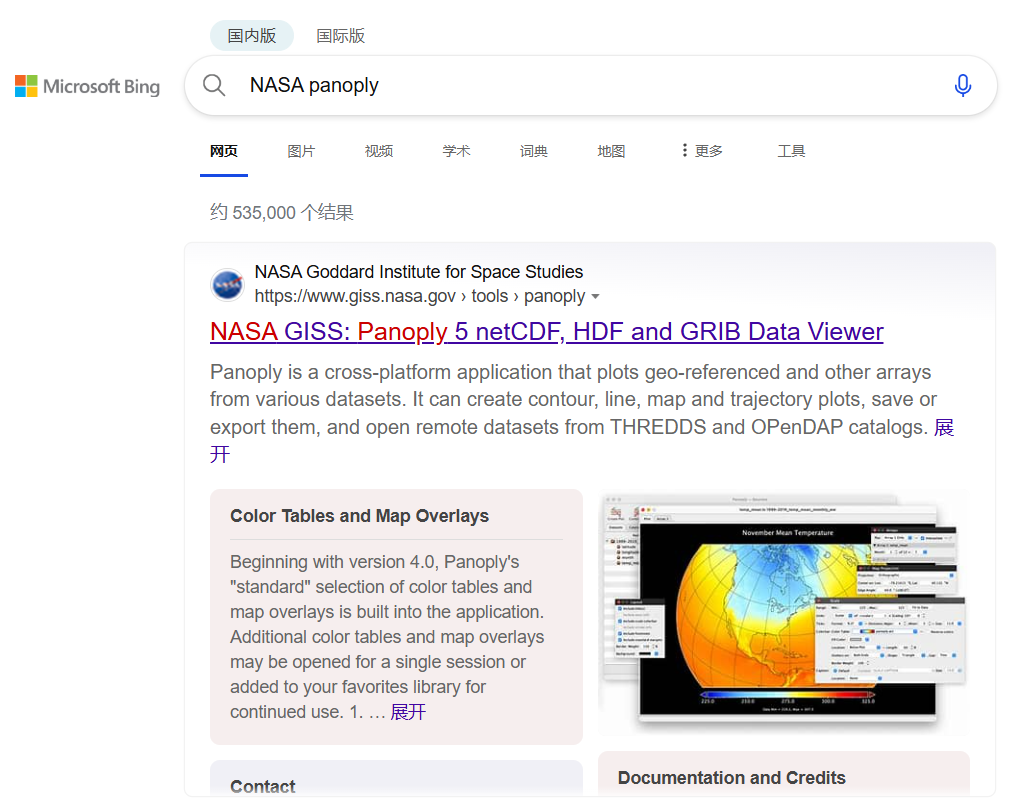1021x812 pixels.
Task: Switch to 国内版 tab
Action: click(x=251, y=36)
